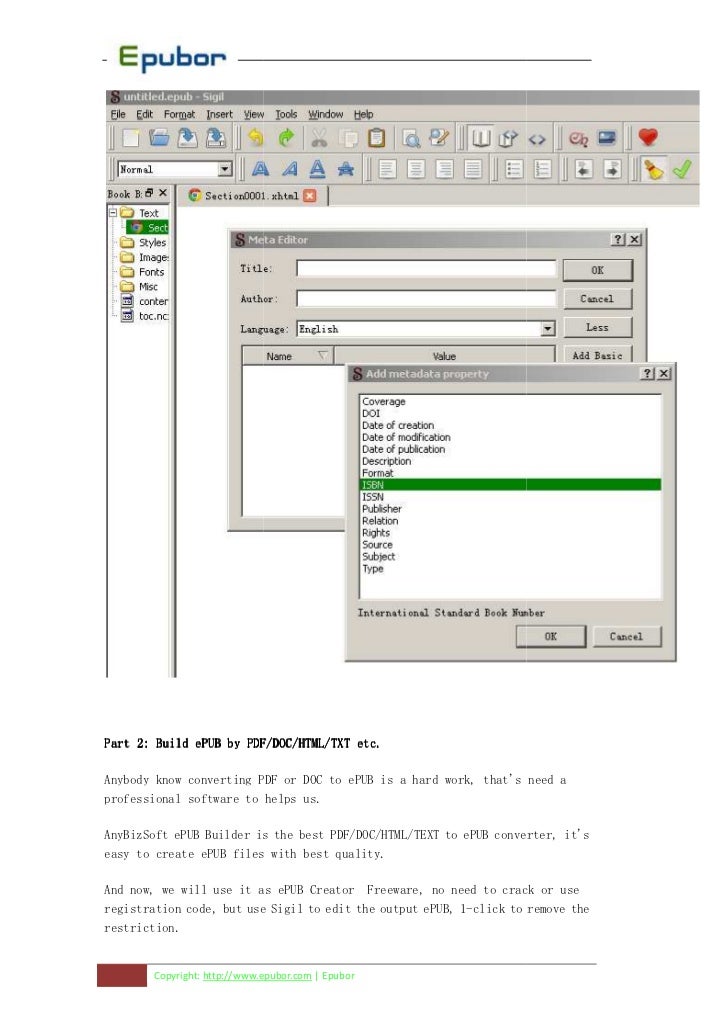Justify text alignment
728x1031 pixels.
pos(473,170)
